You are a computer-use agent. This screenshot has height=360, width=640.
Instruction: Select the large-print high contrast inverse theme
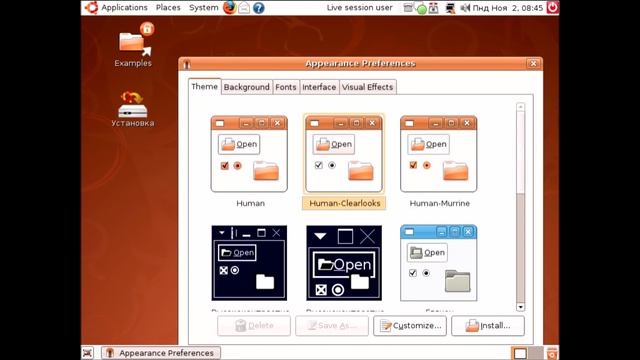(344, 263)
